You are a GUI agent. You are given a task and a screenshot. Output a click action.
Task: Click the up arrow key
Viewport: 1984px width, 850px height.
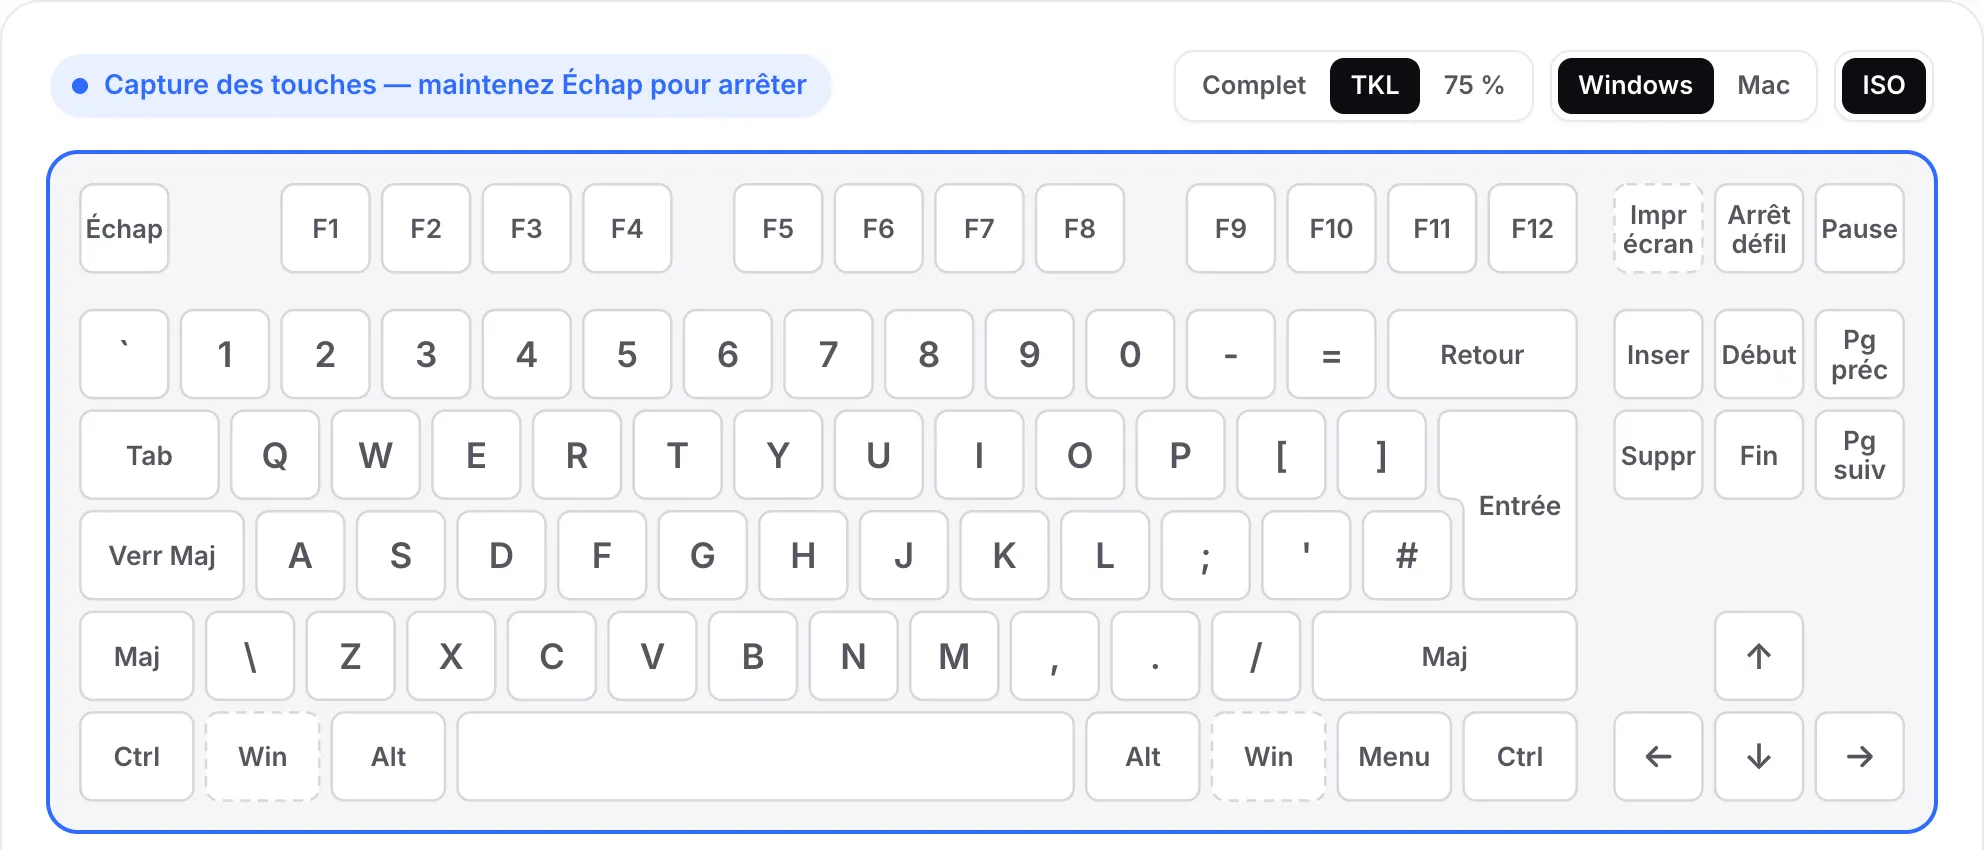pyautogui.click(x=1758, y=656)
